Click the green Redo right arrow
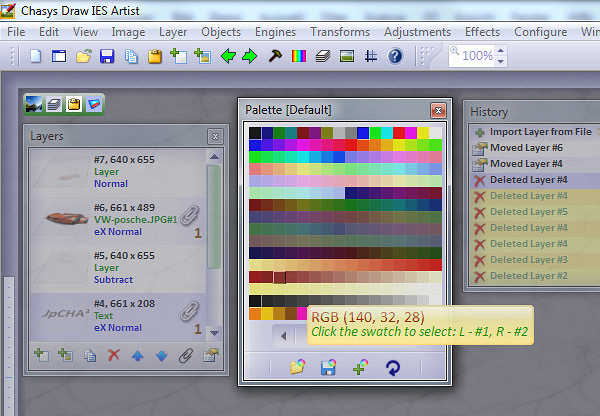Screen dimensions: 600x416 click(249, 56)
